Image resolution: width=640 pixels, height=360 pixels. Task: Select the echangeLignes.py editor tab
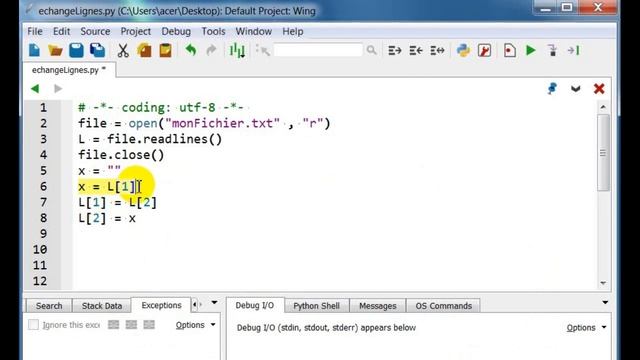pos(69,70)
